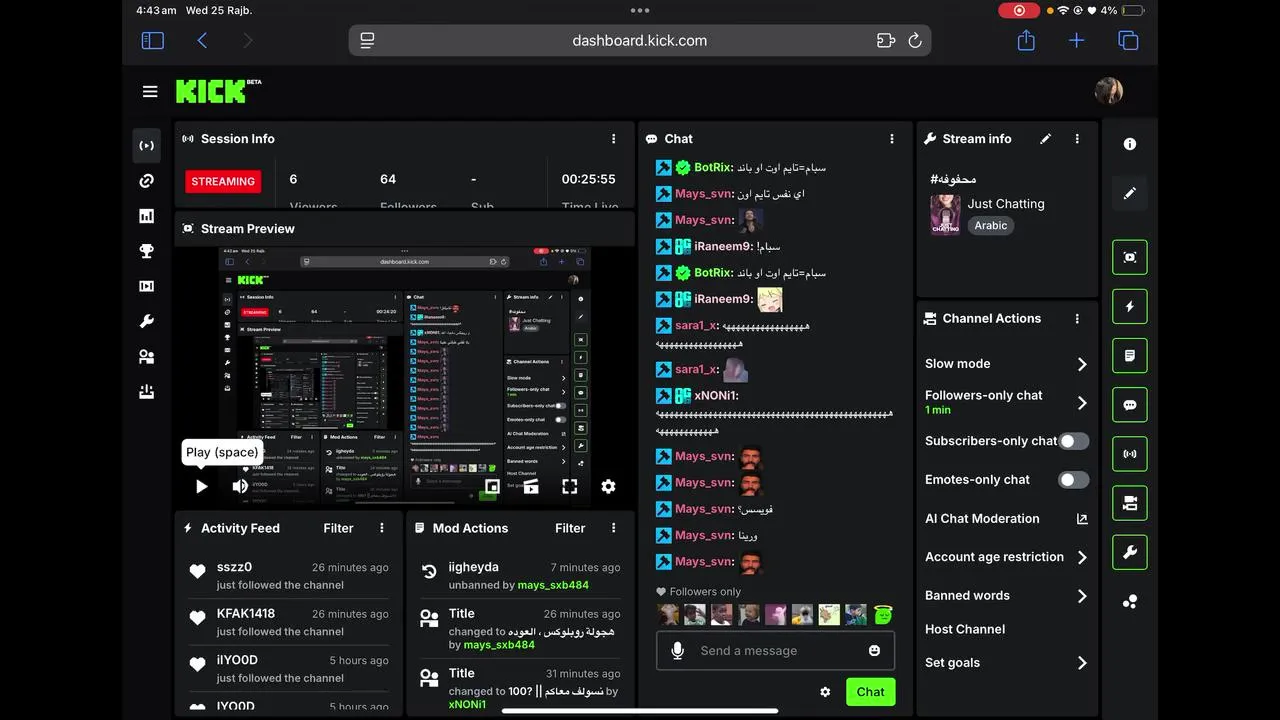Open AI Chat Moderation external link
The width and height of the screenshot is (1280, 720).
[x=1081, y=519]
